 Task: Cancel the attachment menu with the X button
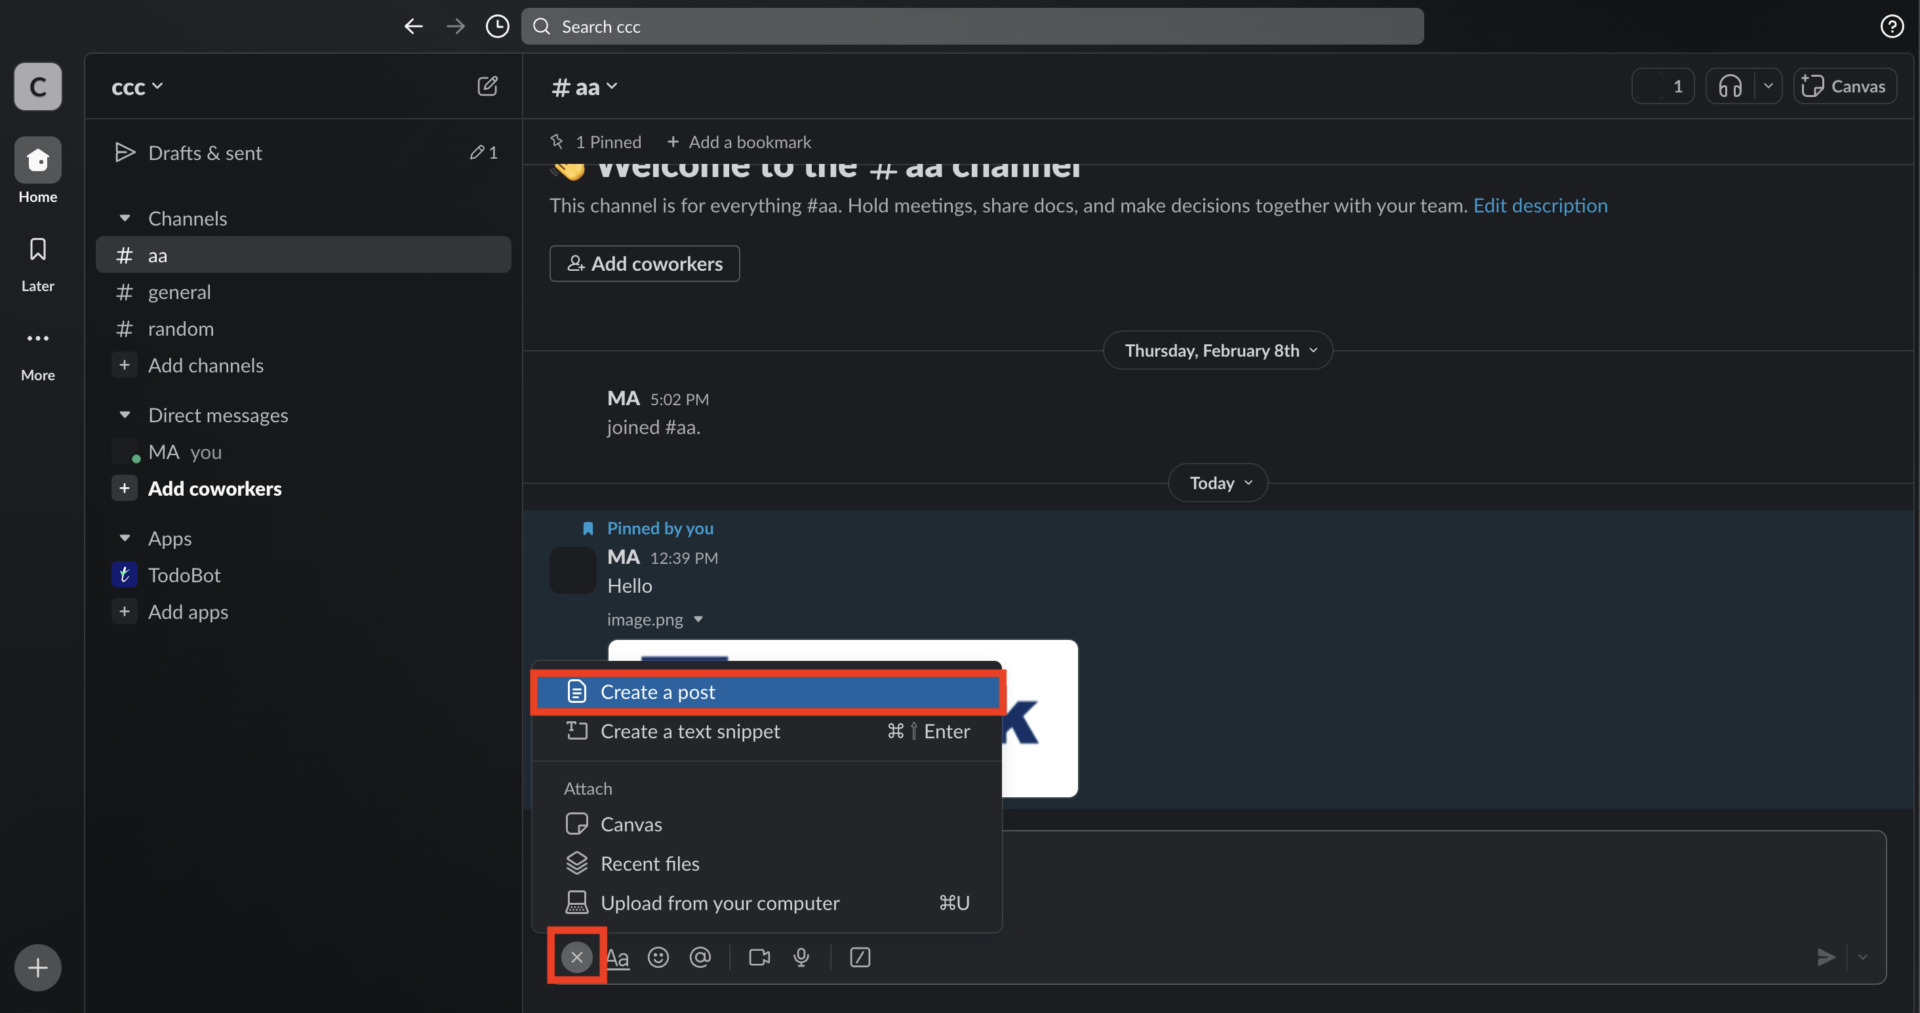pyautogui.click(x=576, y=957)
